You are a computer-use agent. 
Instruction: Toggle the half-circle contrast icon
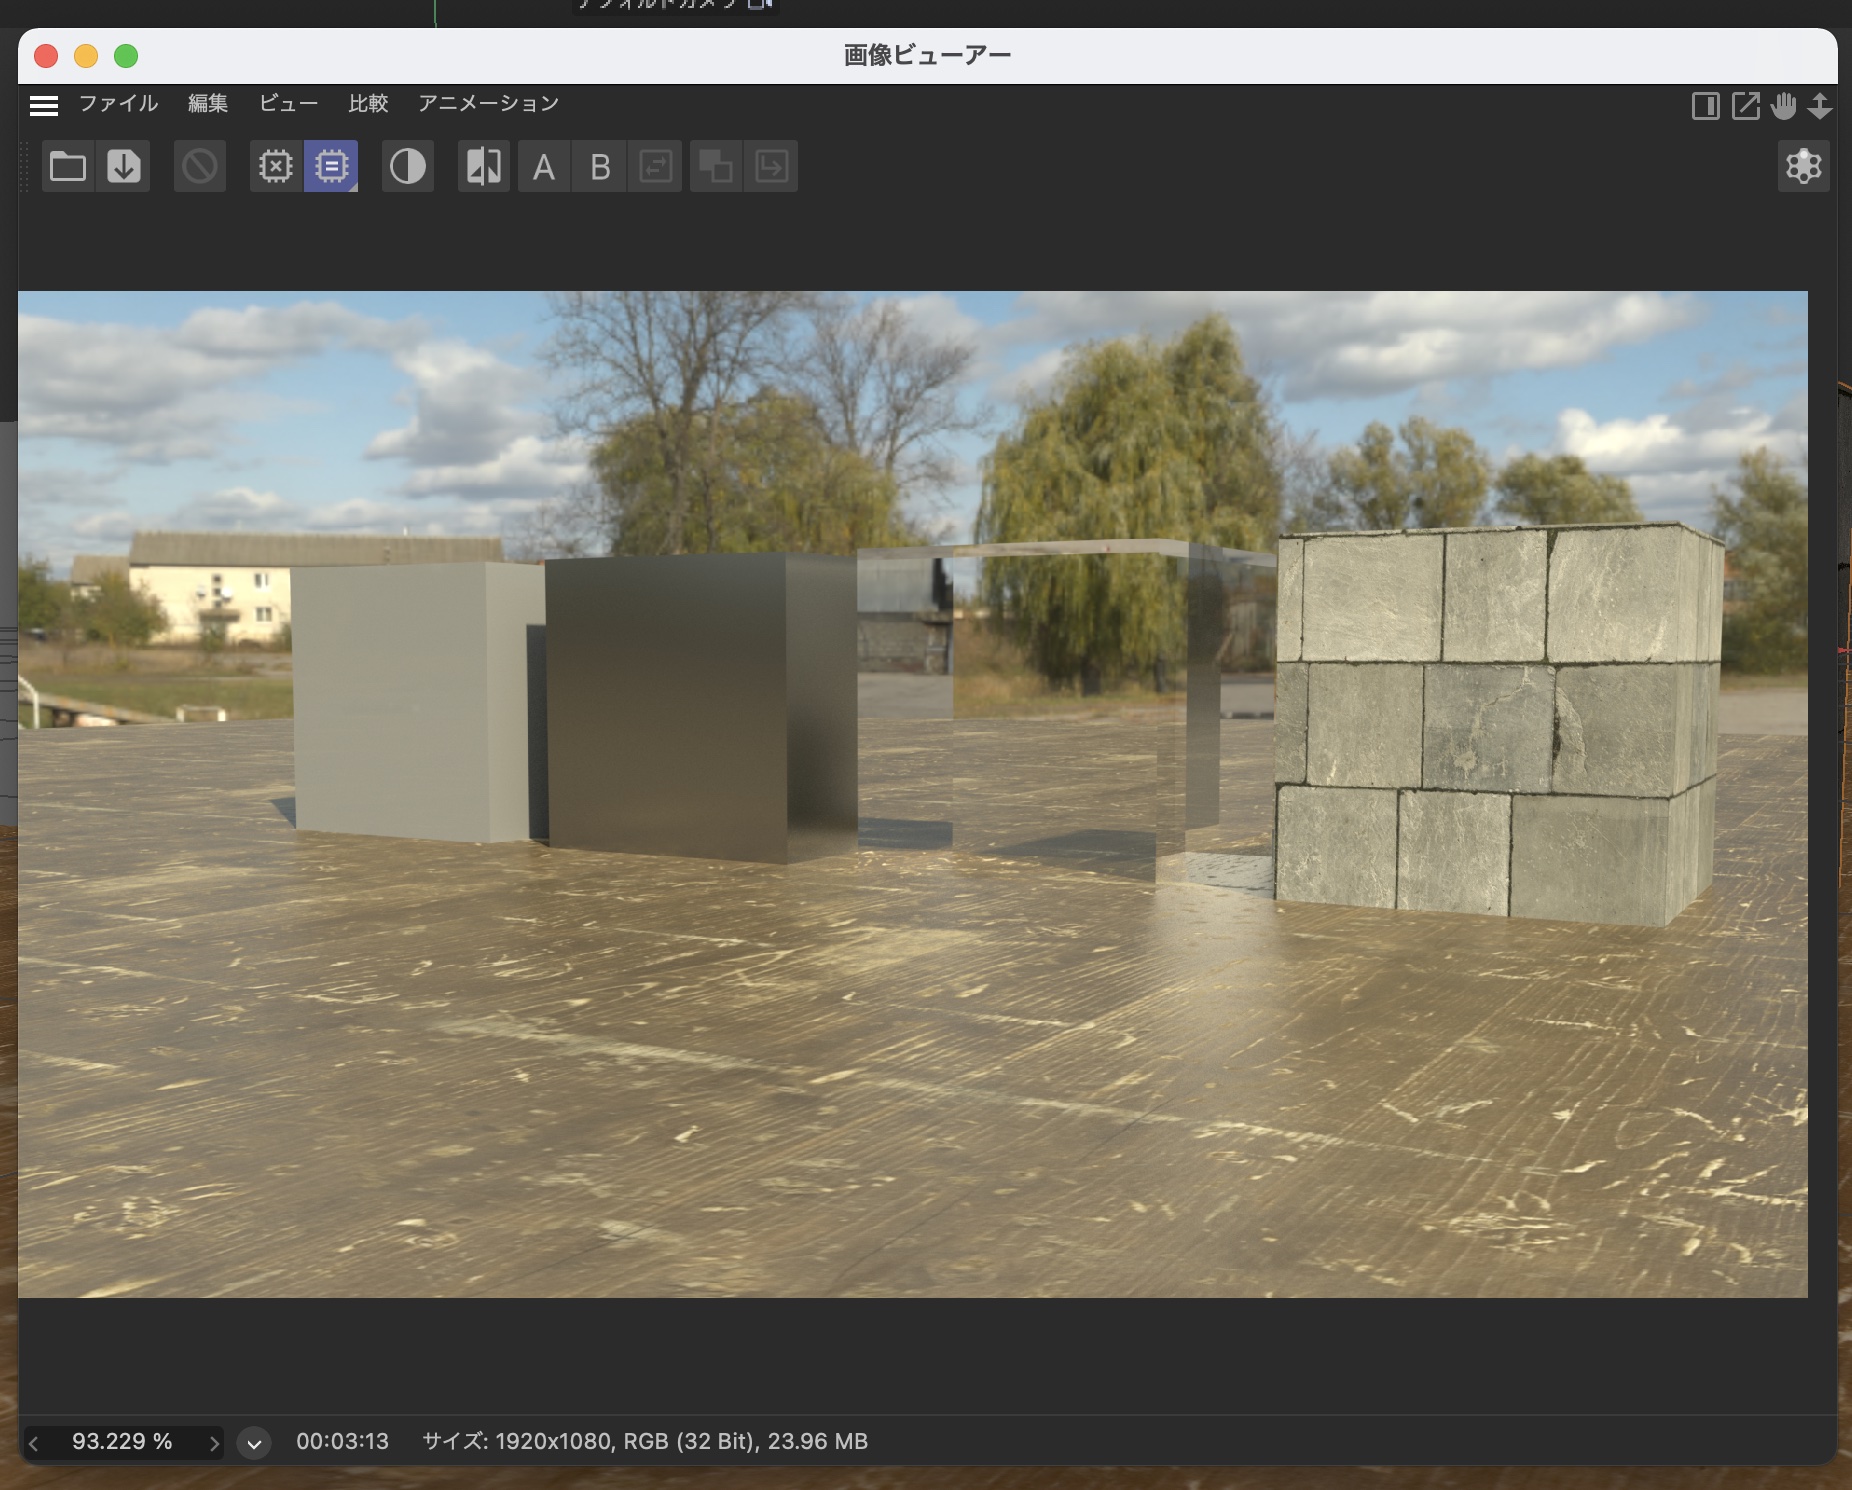pos(407,166)
